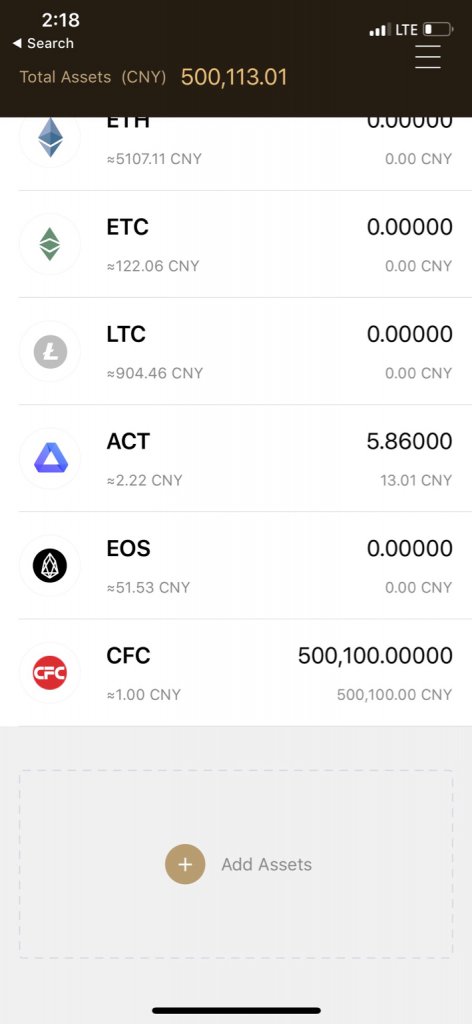472x1024 pixels.
Task: Tap the ACT value 13.01 CNY
Action: pyautogui.click(x=417, y=480)
